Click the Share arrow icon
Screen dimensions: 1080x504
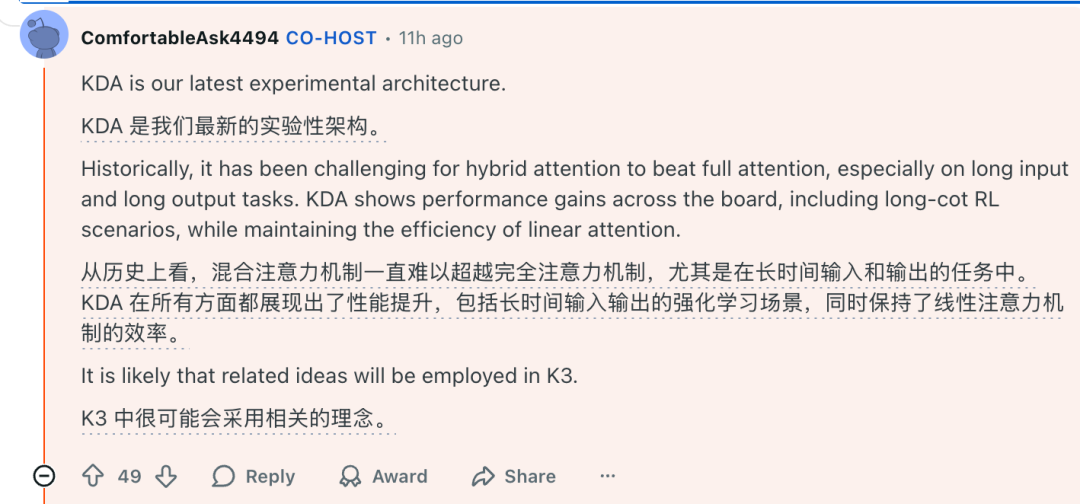coord(484,476)
